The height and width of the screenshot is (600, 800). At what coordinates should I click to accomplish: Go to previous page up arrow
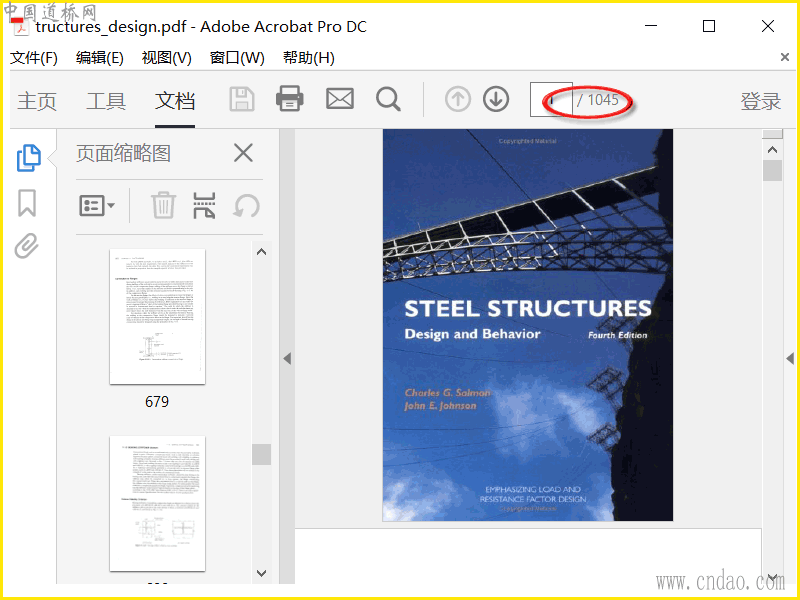(x=458, y=99)
